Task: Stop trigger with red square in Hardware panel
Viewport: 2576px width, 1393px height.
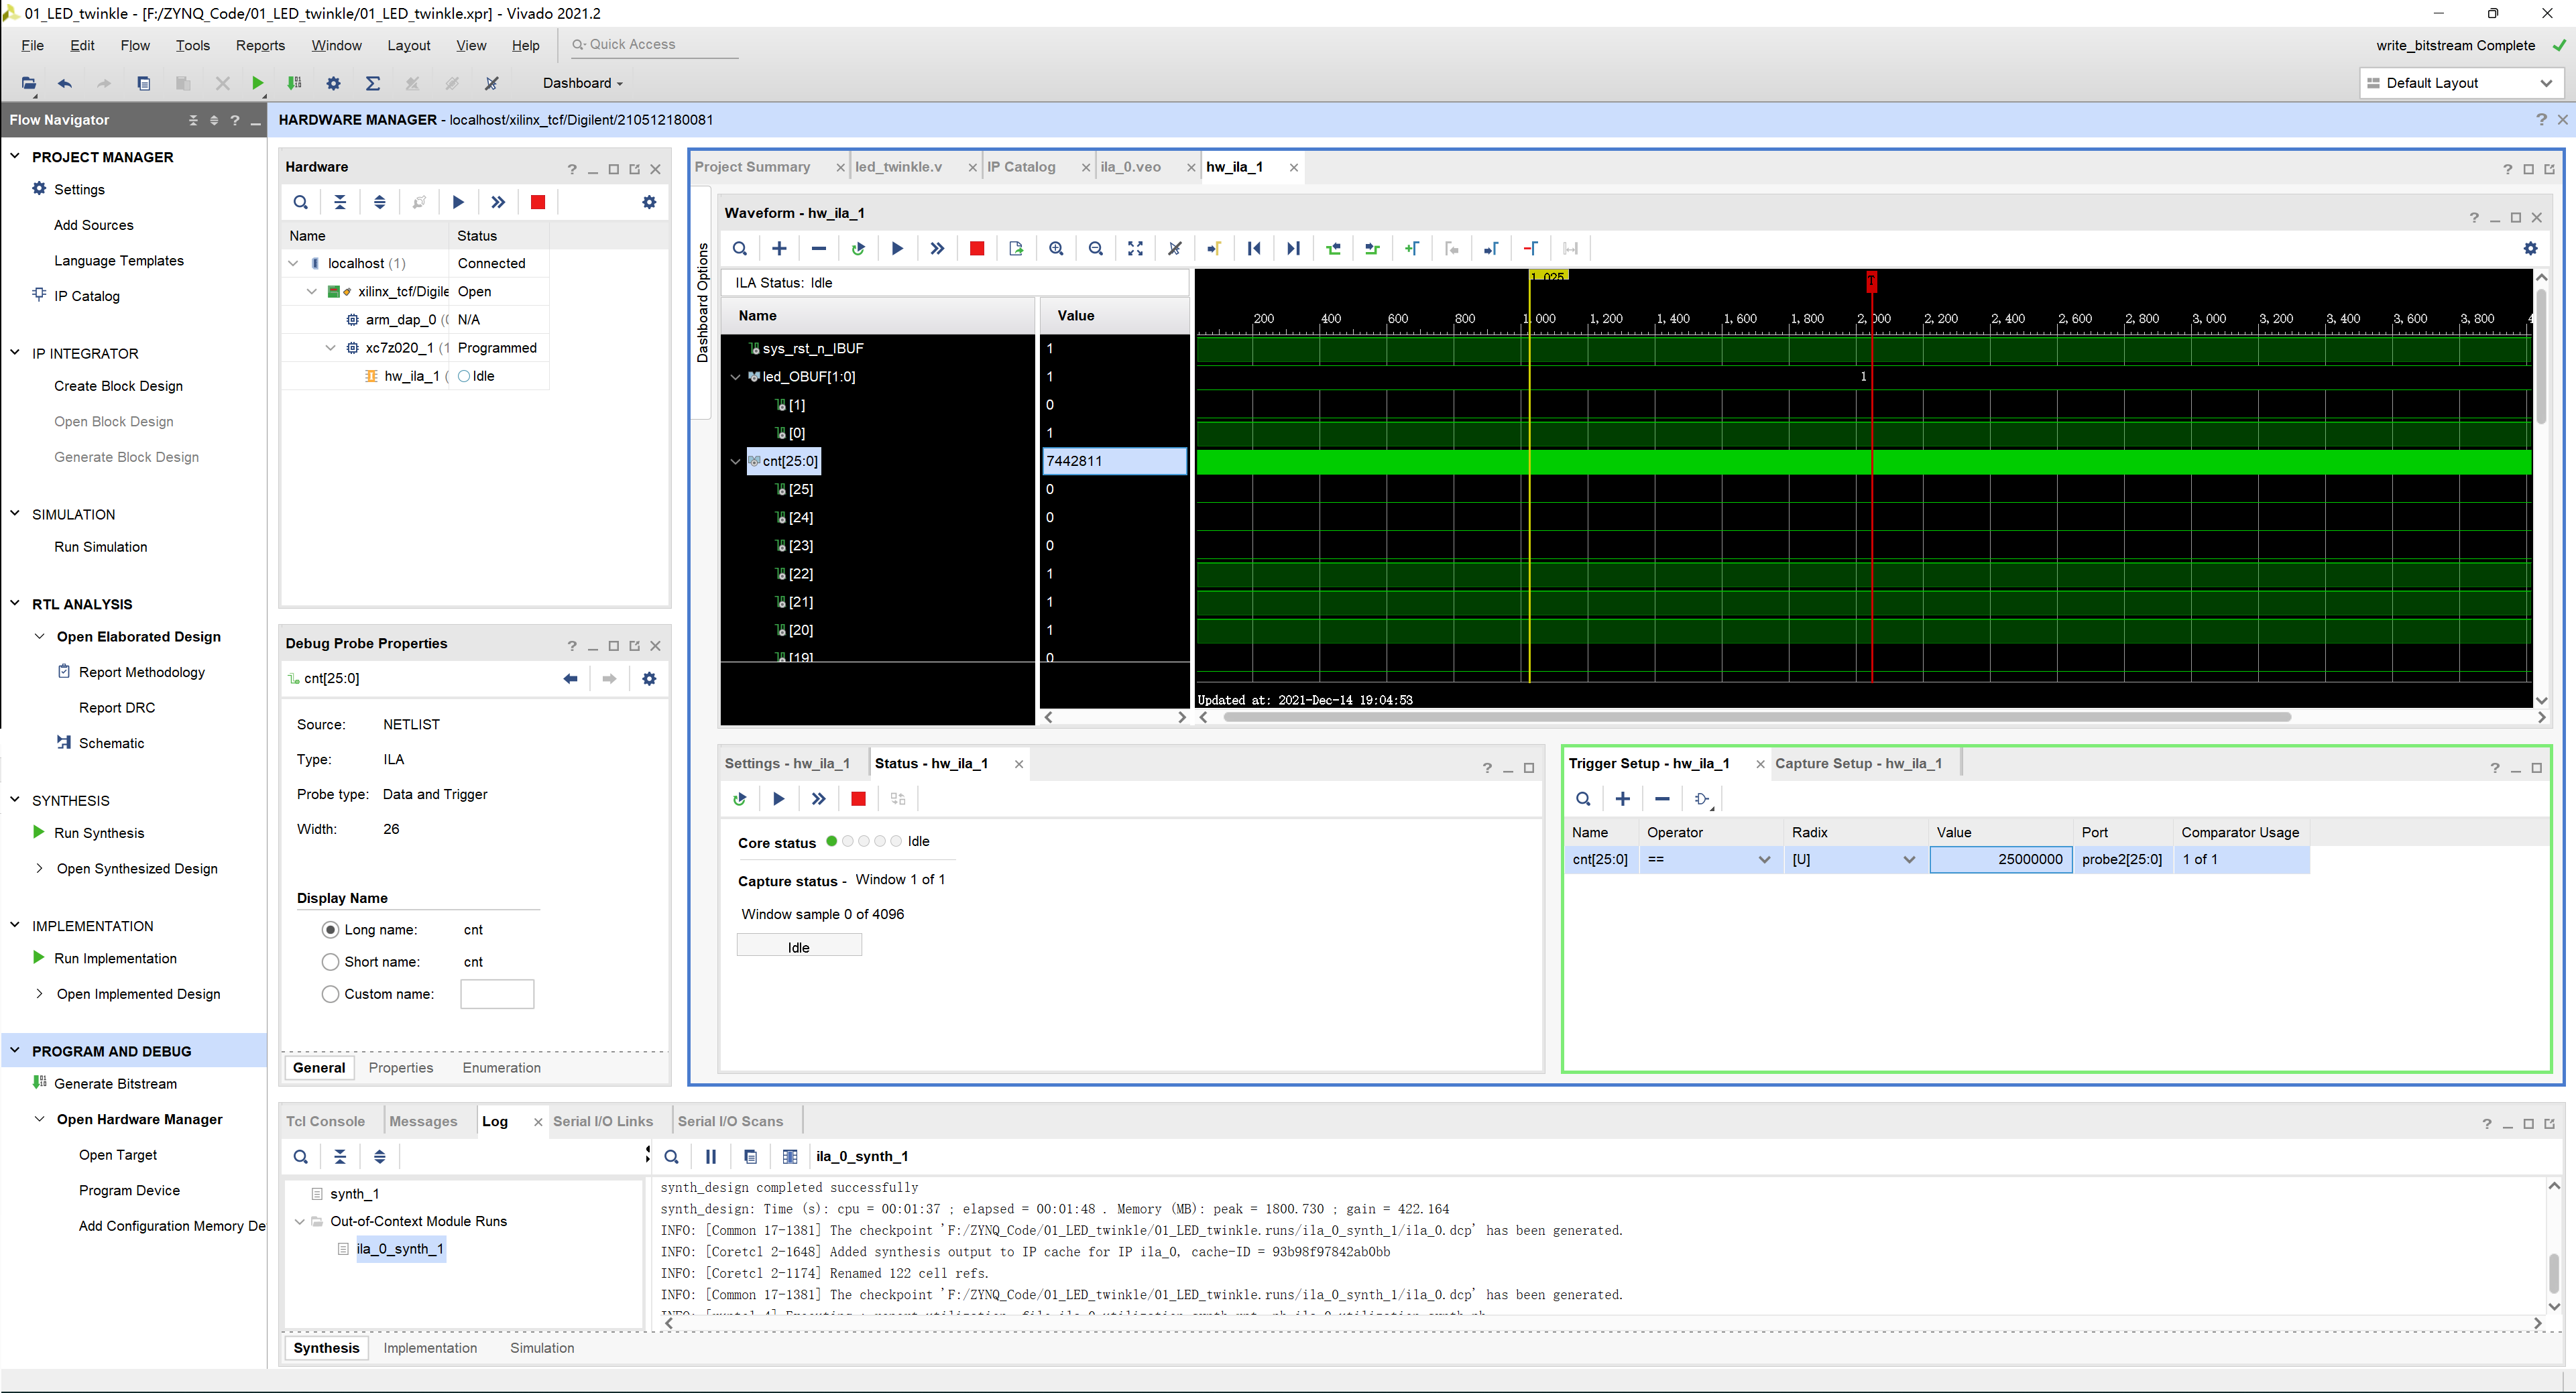Action: 538,202
